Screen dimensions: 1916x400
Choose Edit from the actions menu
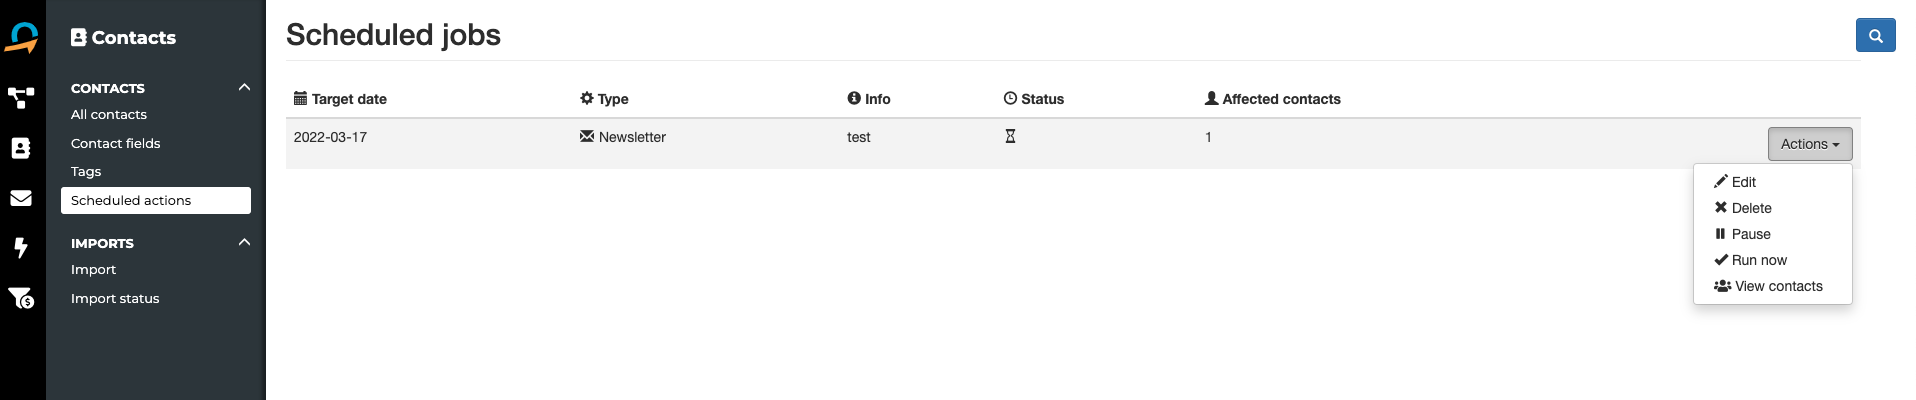point(1735,182)
